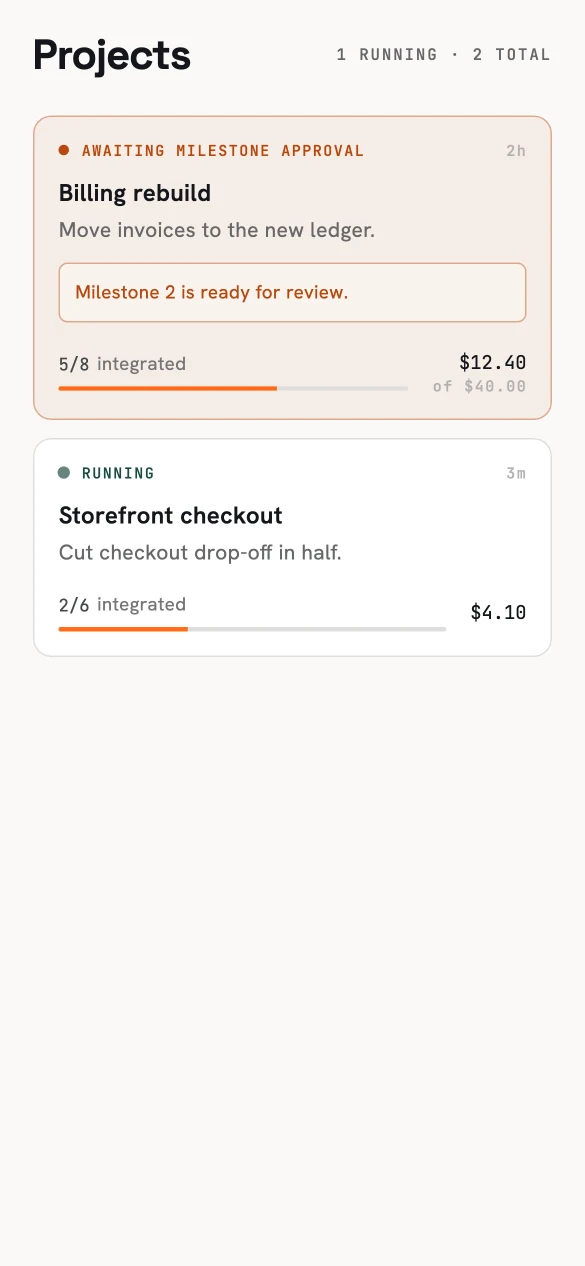Image resolution: width=585 pixels, height=1266 pixels.
Task: Click the 3m timestamp on Storefront checkout
Action: pos(516,473)
